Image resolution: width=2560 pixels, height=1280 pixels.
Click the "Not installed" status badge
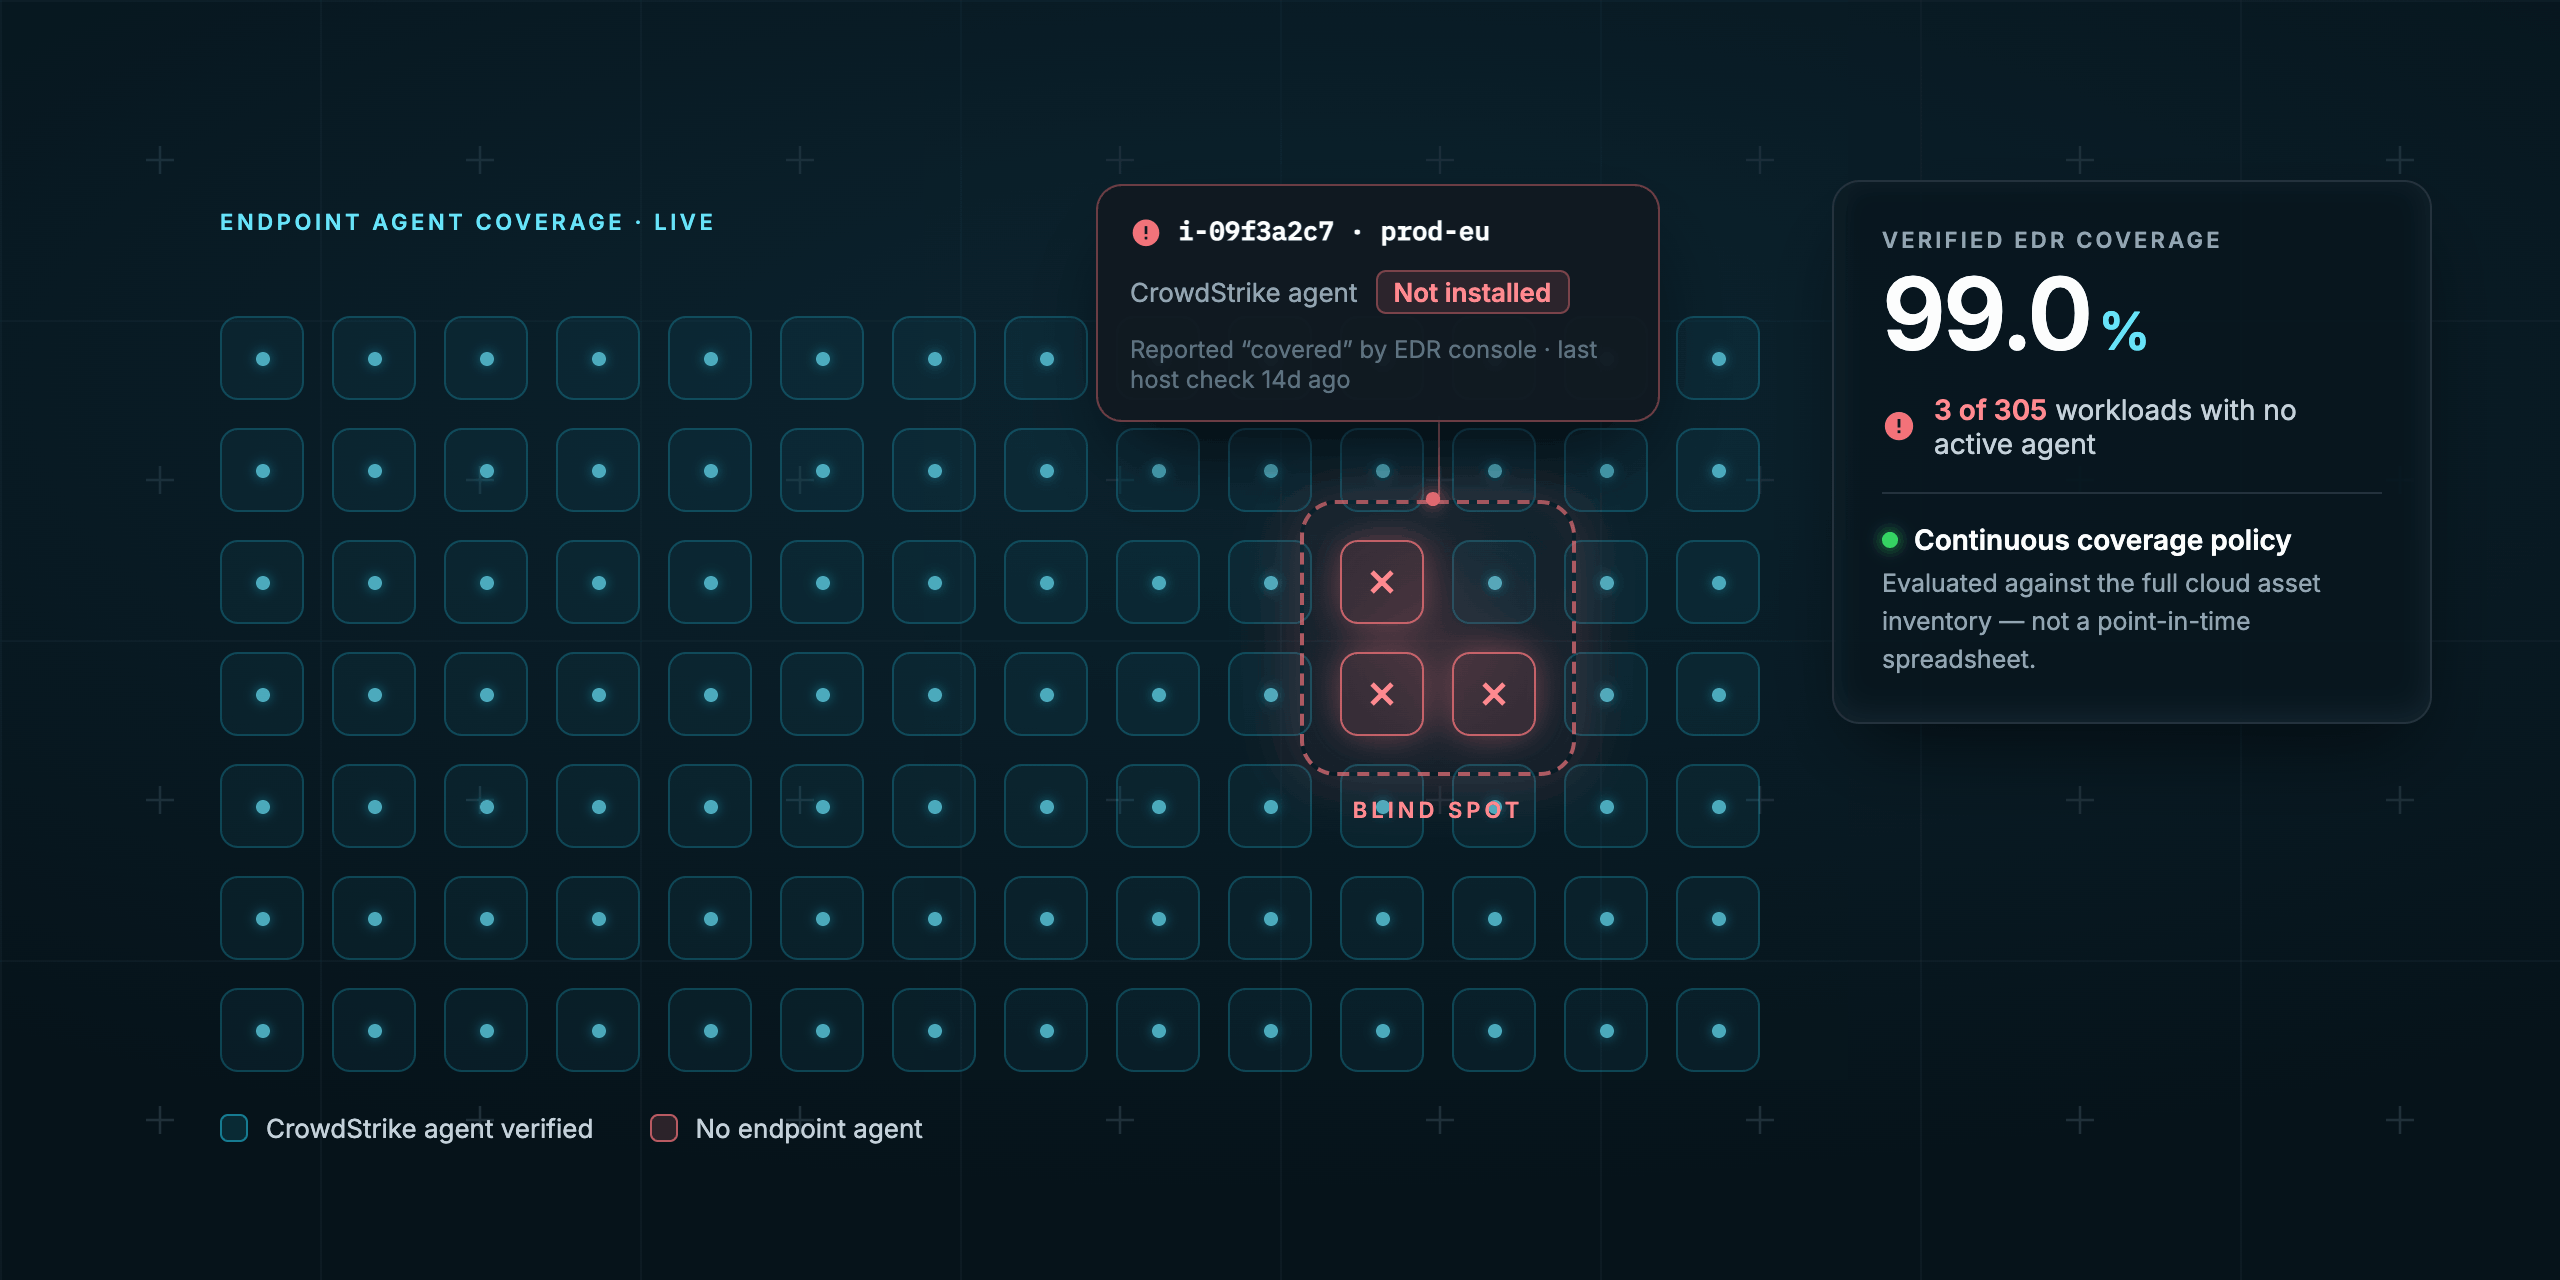tap(1472, 293)
